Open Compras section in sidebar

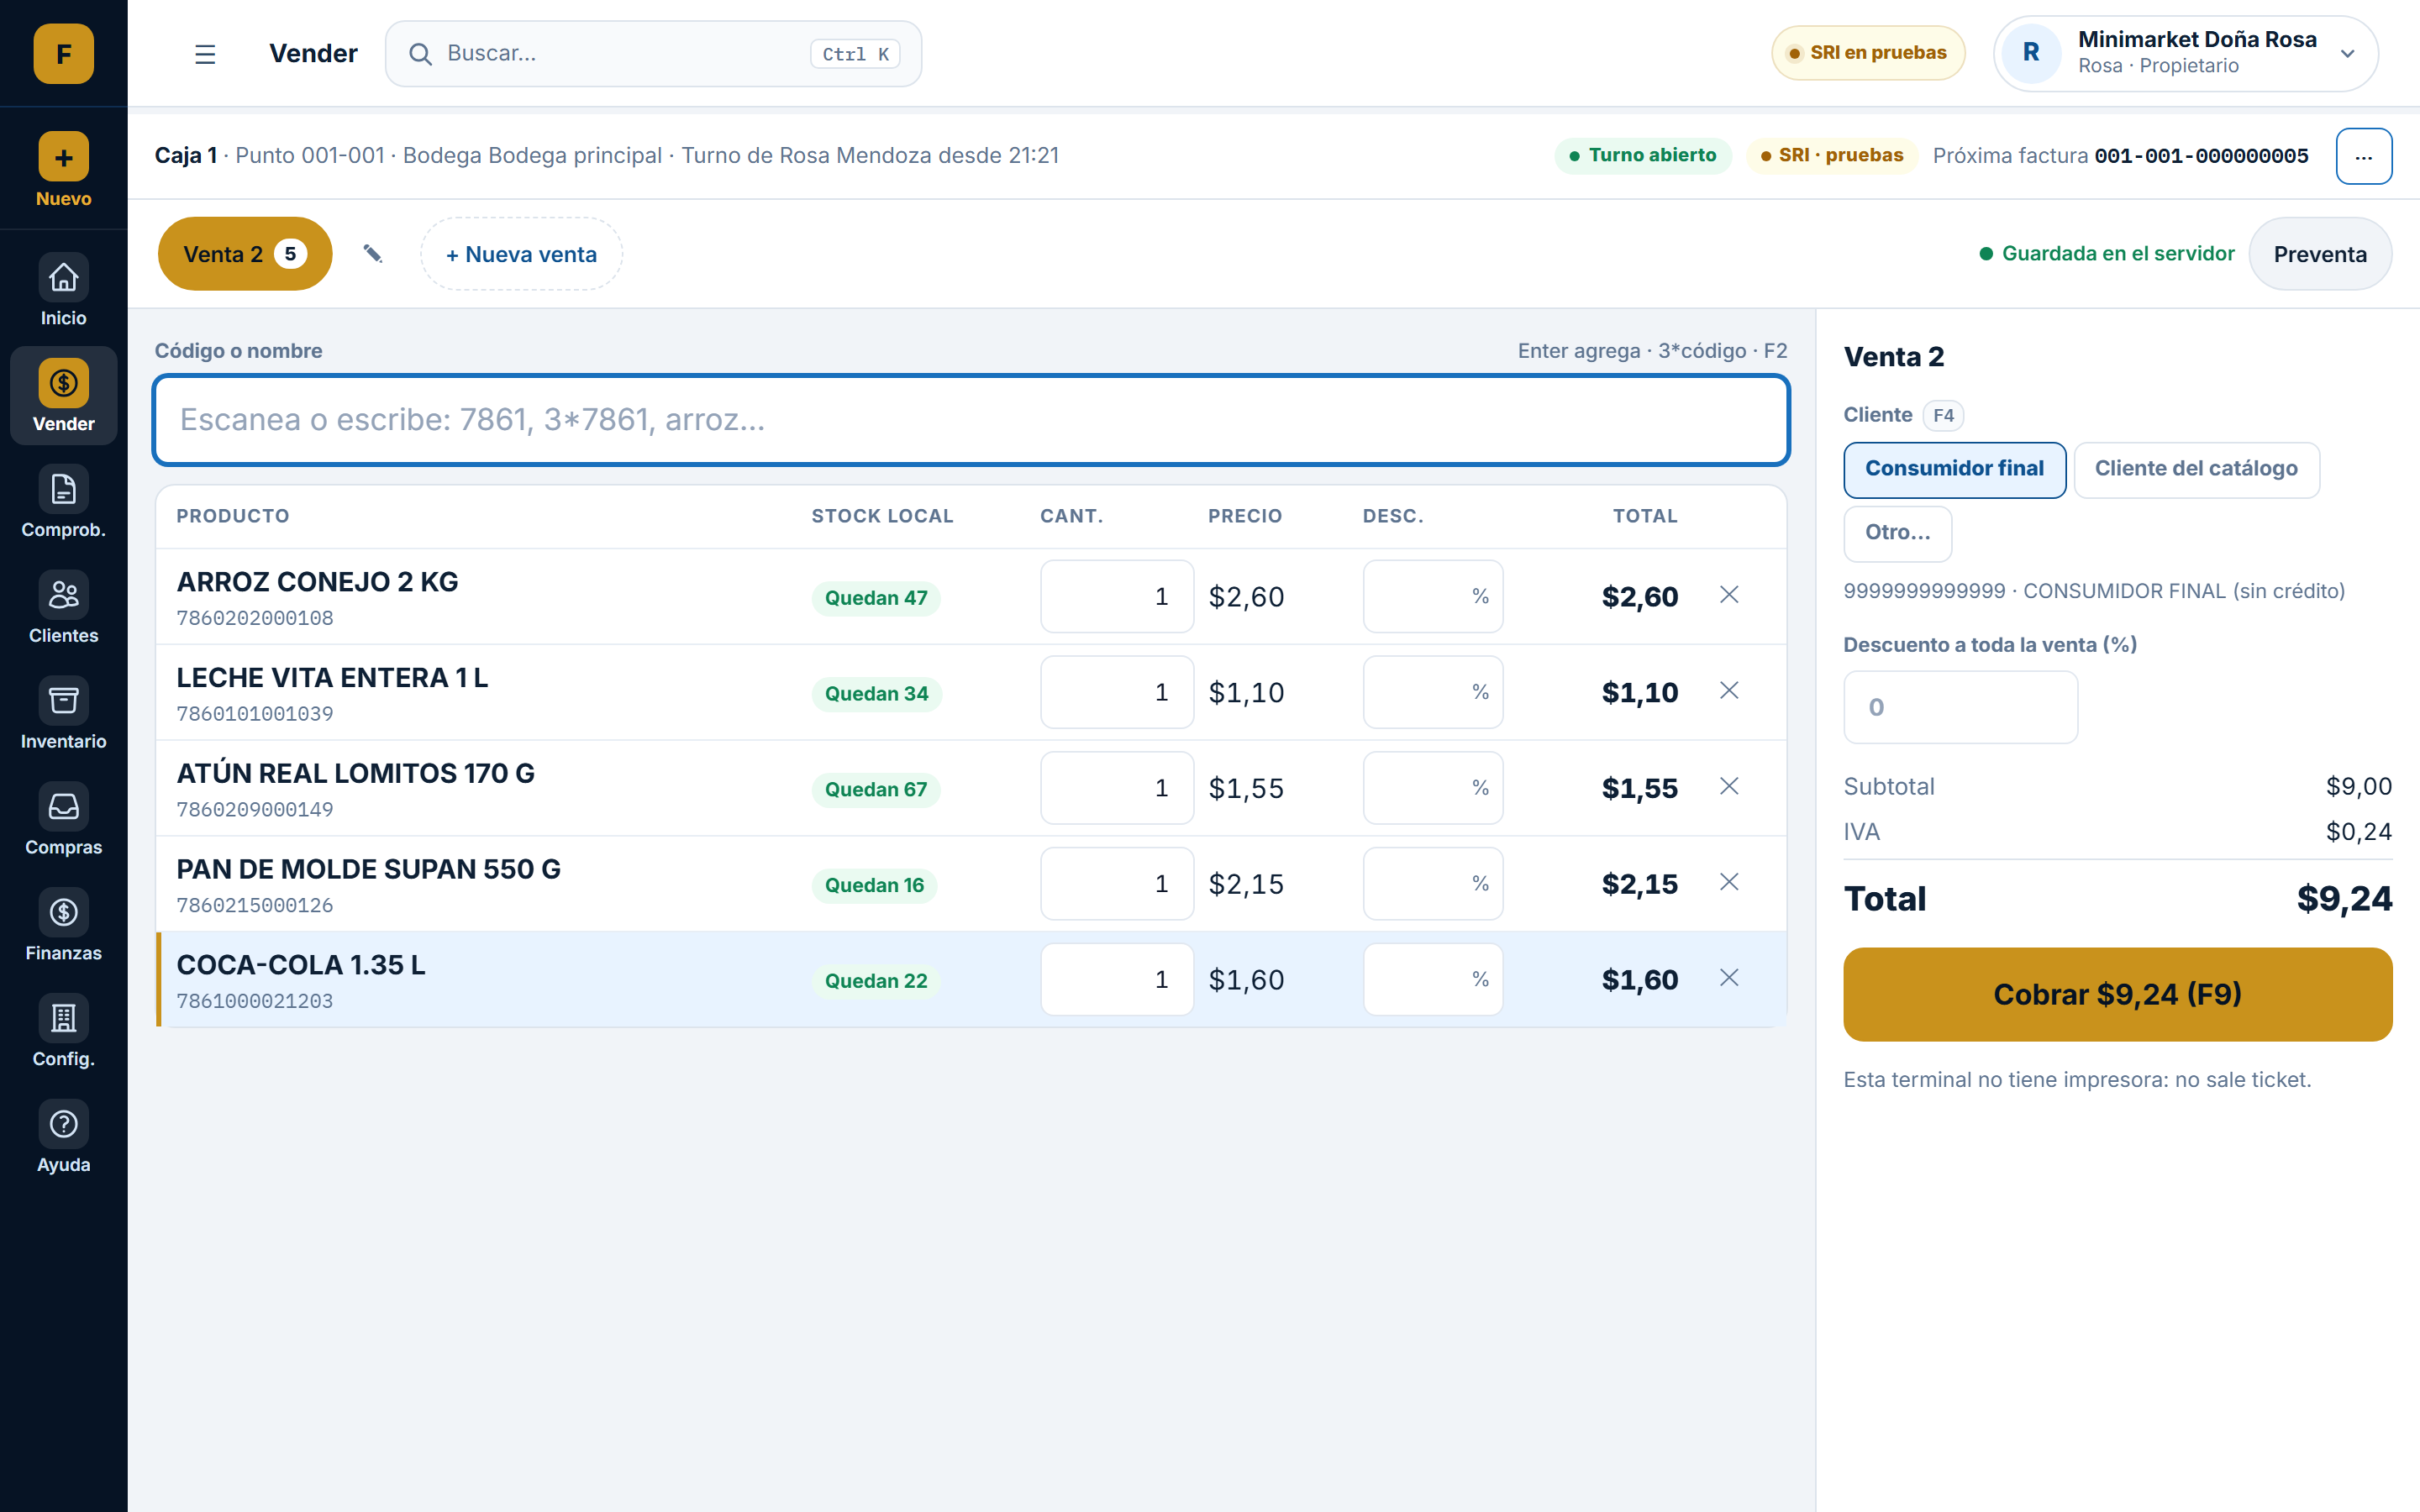pyautogui.click(x=63, y=821)
